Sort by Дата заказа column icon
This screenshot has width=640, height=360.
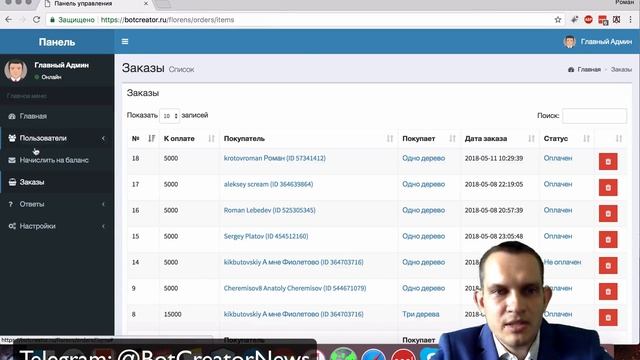pyautogui.click(x=531, y=139)
